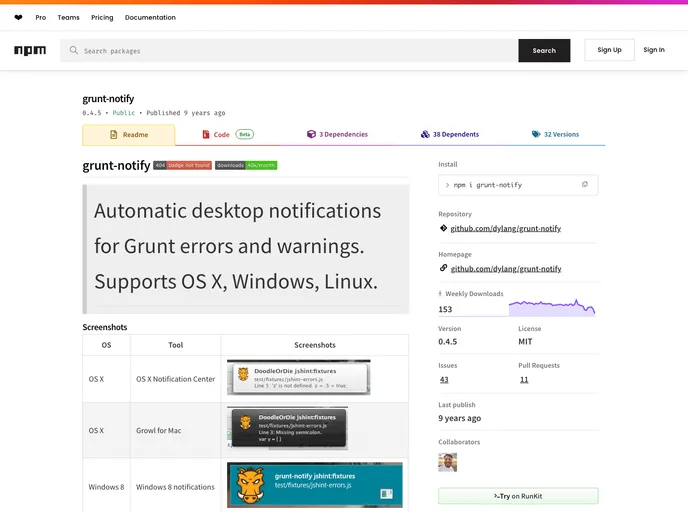Click the '153' weekly downloads value
Viewport: 688px width, 512px height.
pos(445,309)
